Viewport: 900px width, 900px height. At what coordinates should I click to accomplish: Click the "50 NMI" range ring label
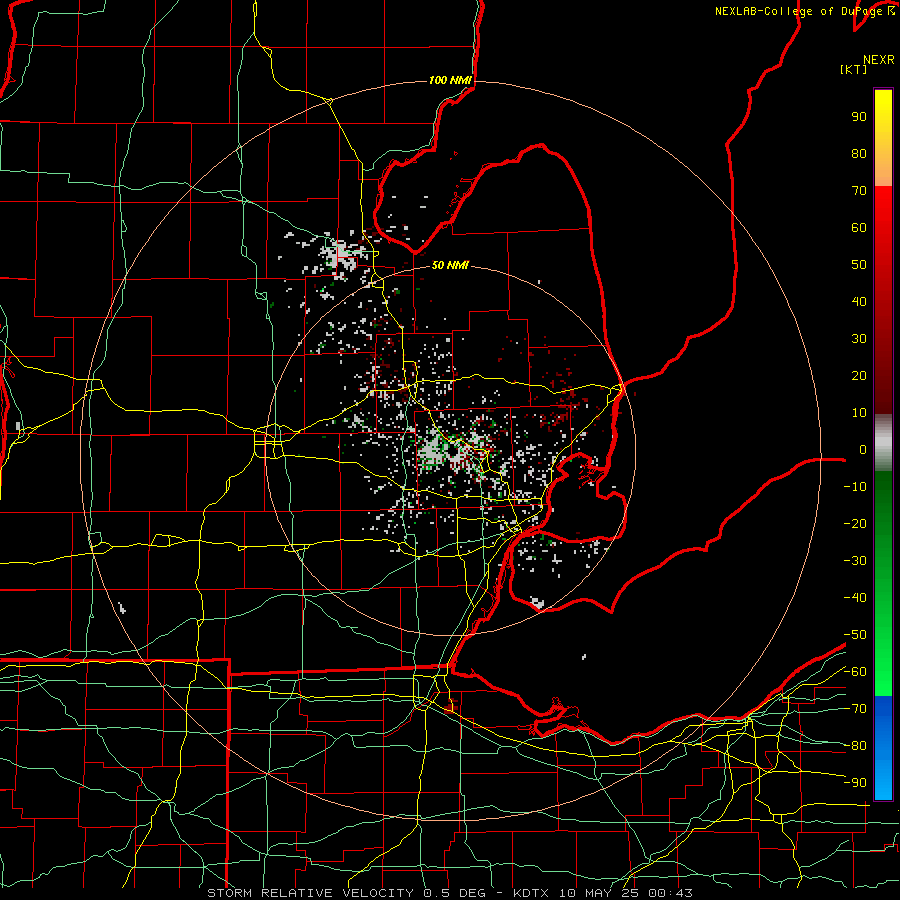pos(450,265)
